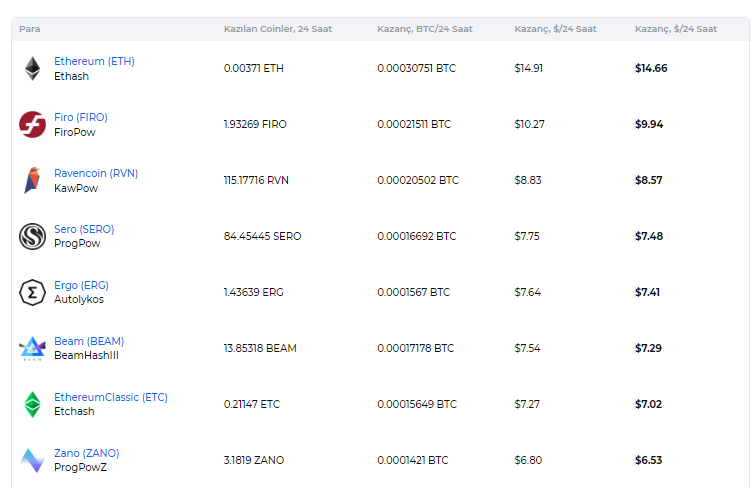Click the $6.80 earnings value
Screen dimensions: 755x488
[x=528, y=460]
